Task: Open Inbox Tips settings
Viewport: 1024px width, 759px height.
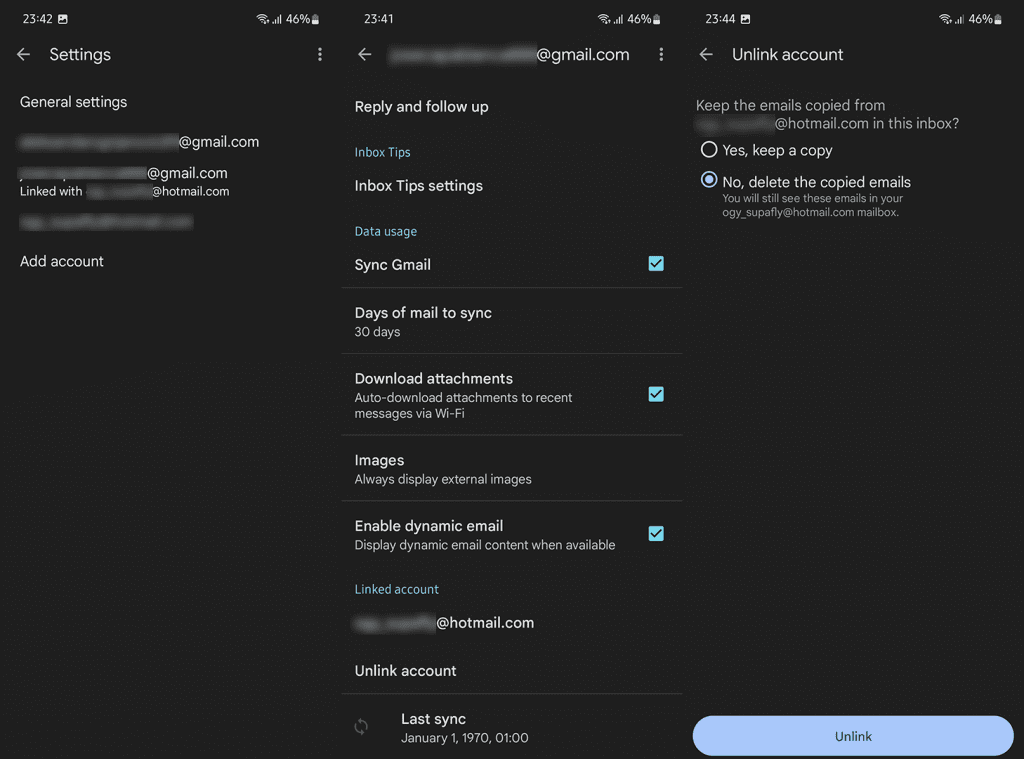Action: coord(418,185)
